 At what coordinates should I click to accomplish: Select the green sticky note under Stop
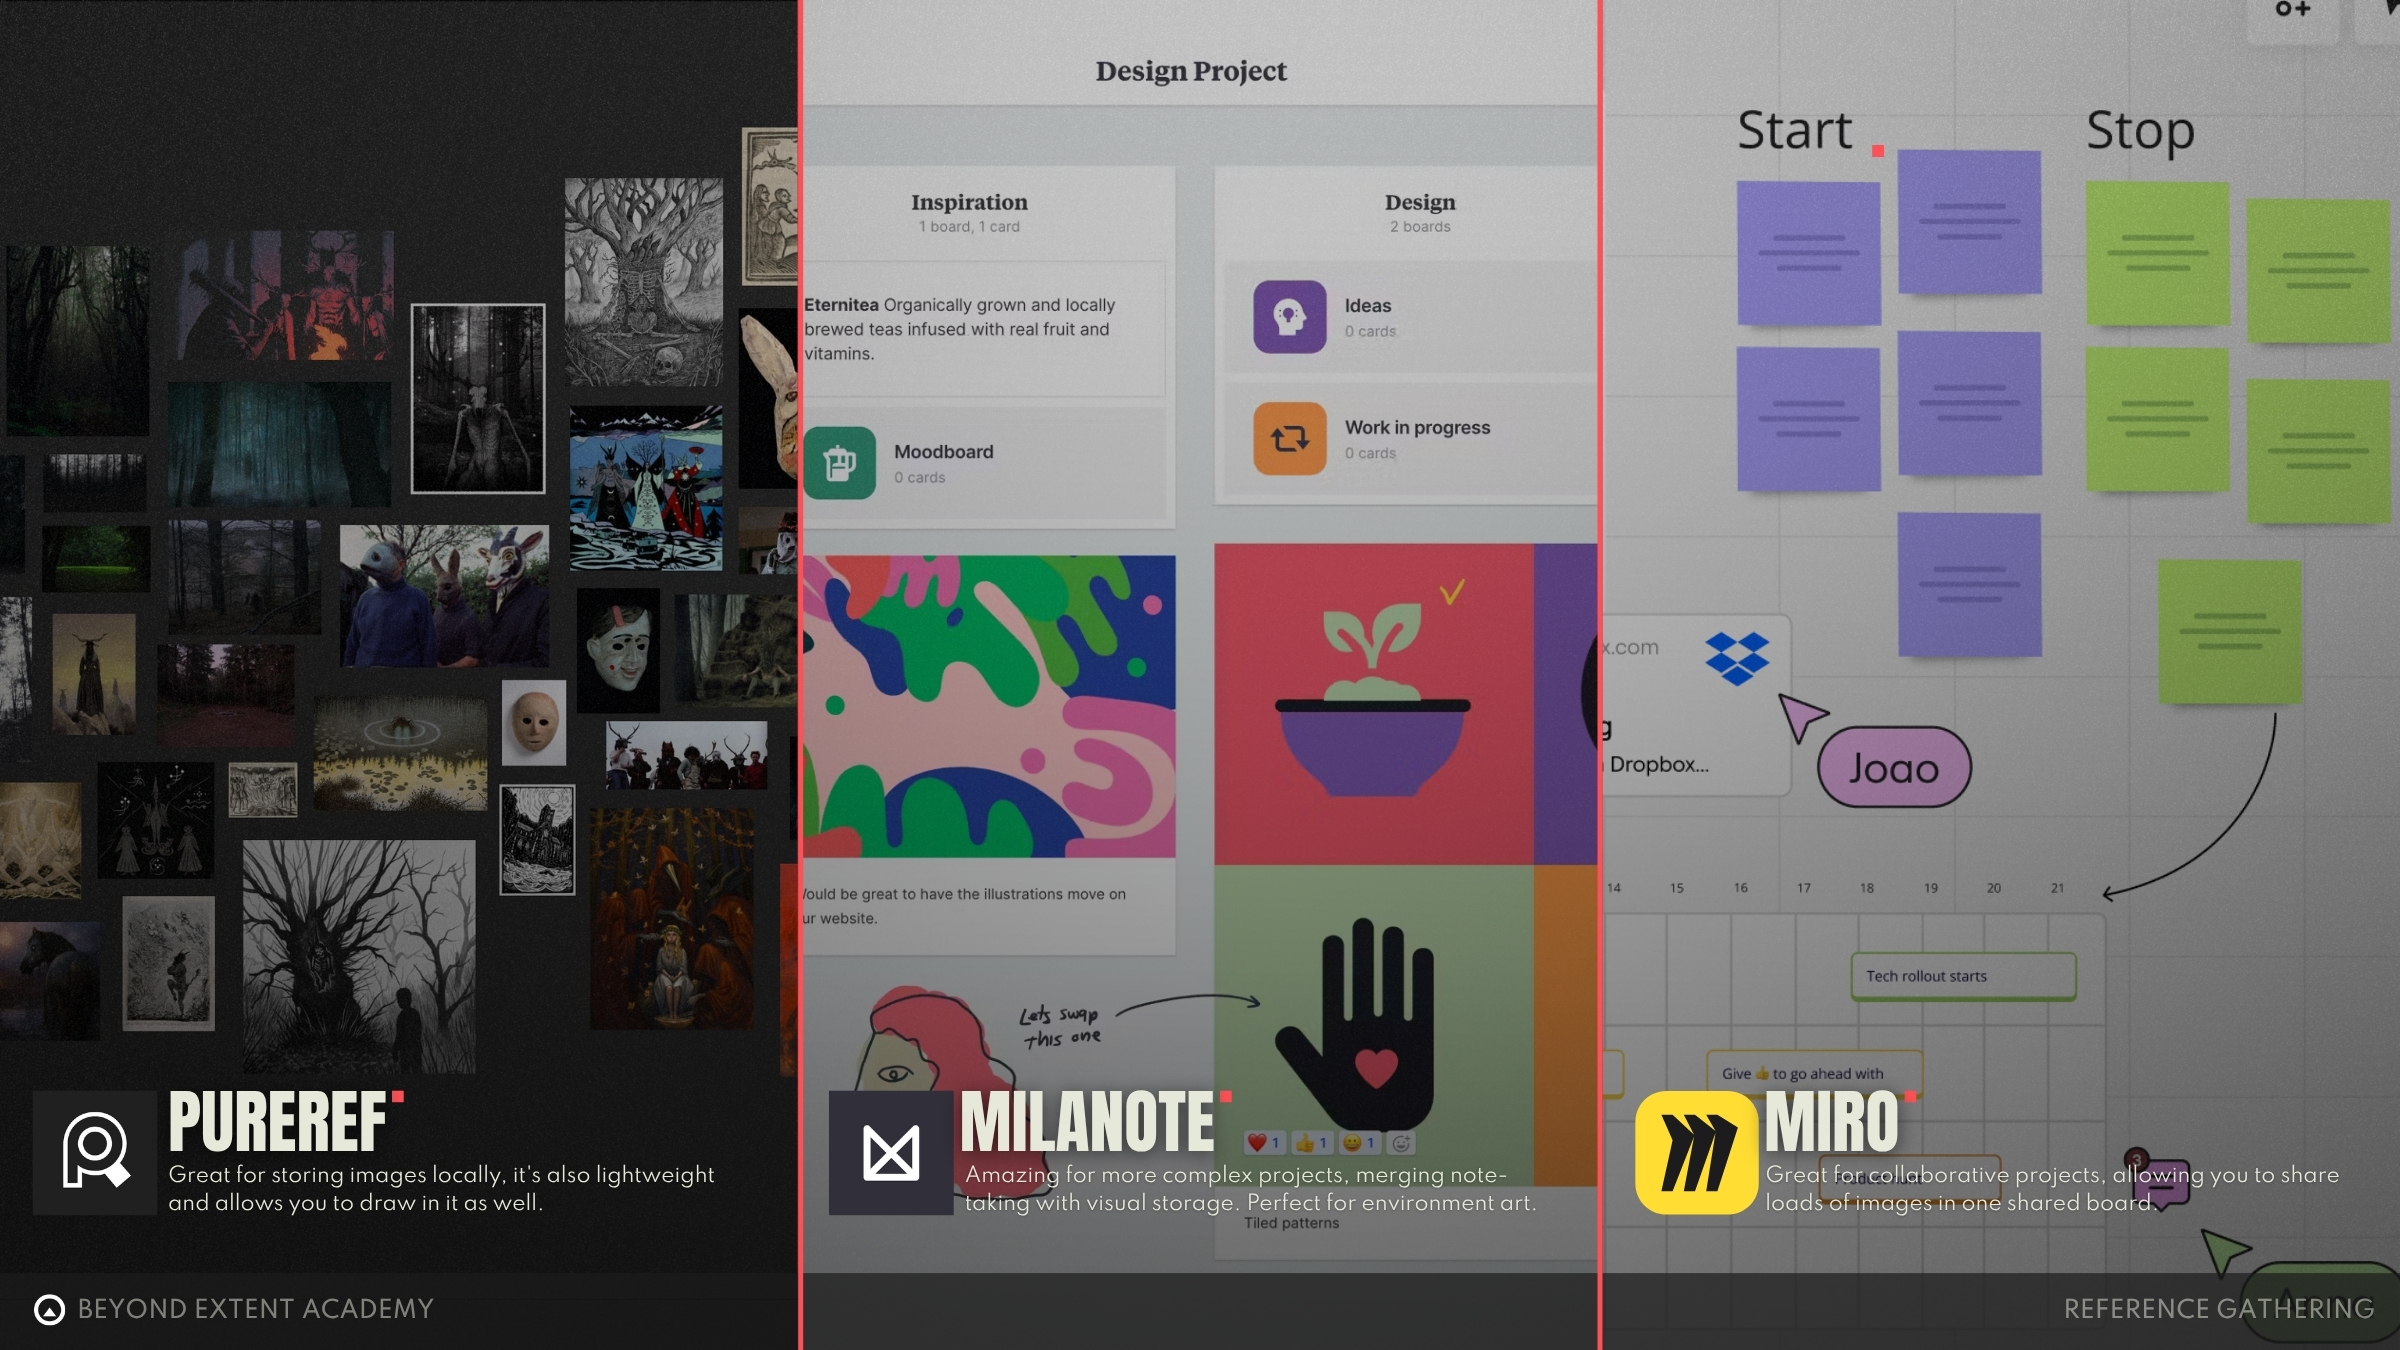tap(2157, 253)
